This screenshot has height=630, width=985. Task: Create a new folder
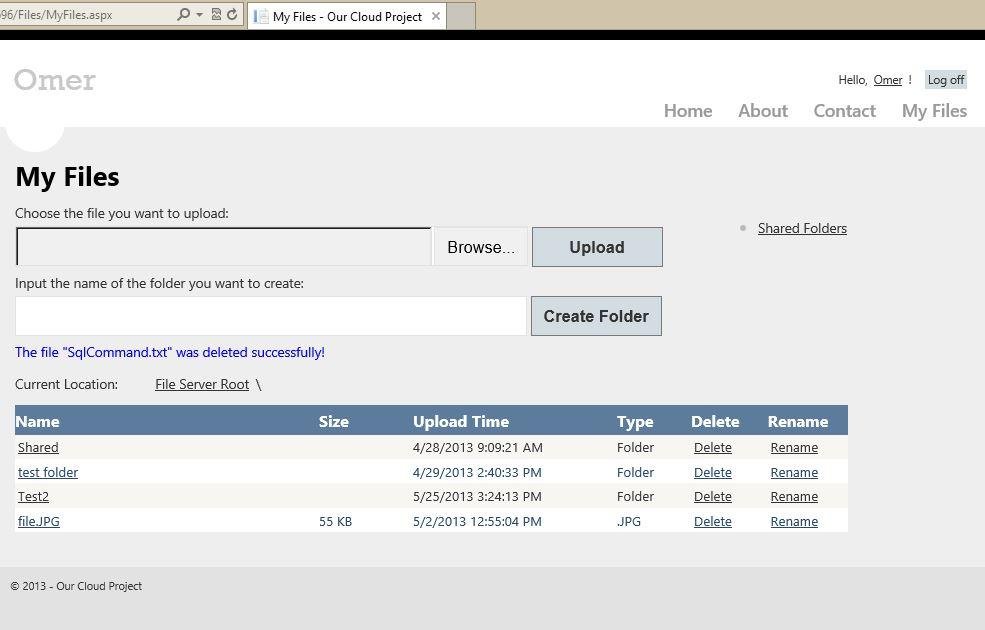(x=596, y=316)
